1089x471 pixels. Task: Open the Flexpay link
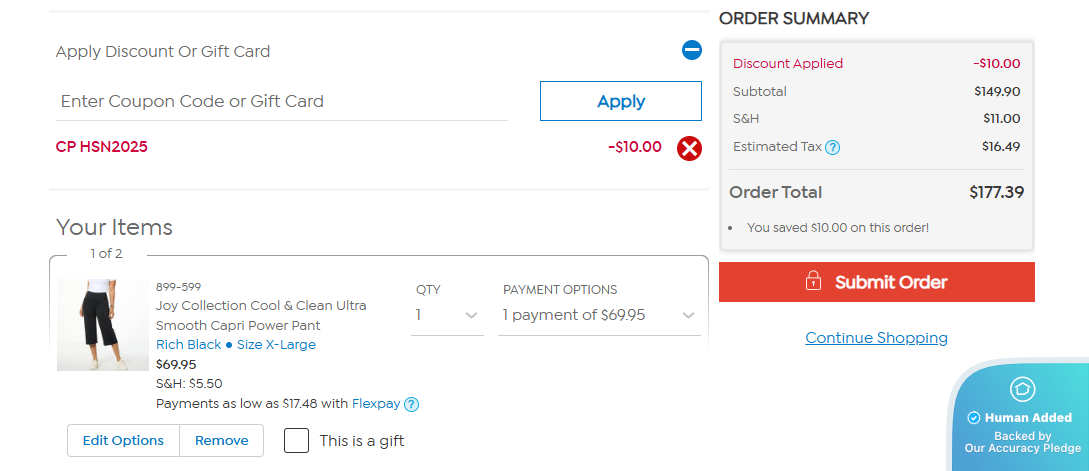pos(375,404)
